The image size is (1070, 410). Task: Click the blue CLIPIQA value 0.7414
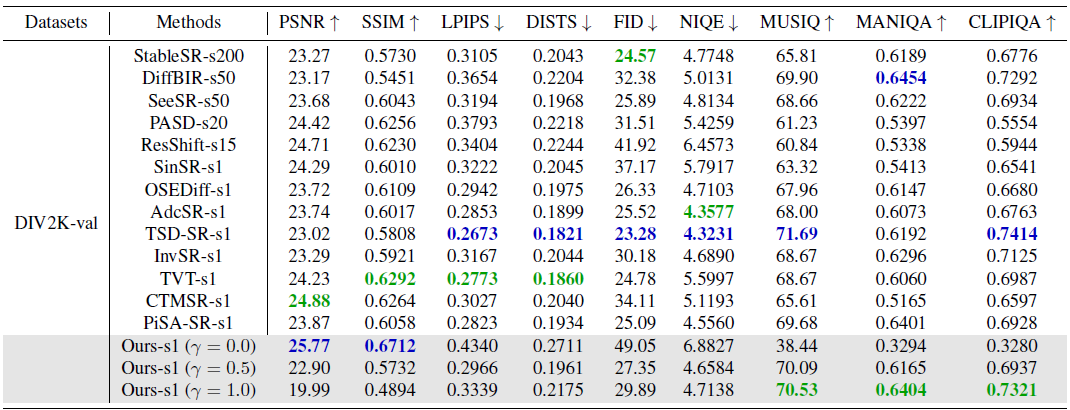(1013, 233)
